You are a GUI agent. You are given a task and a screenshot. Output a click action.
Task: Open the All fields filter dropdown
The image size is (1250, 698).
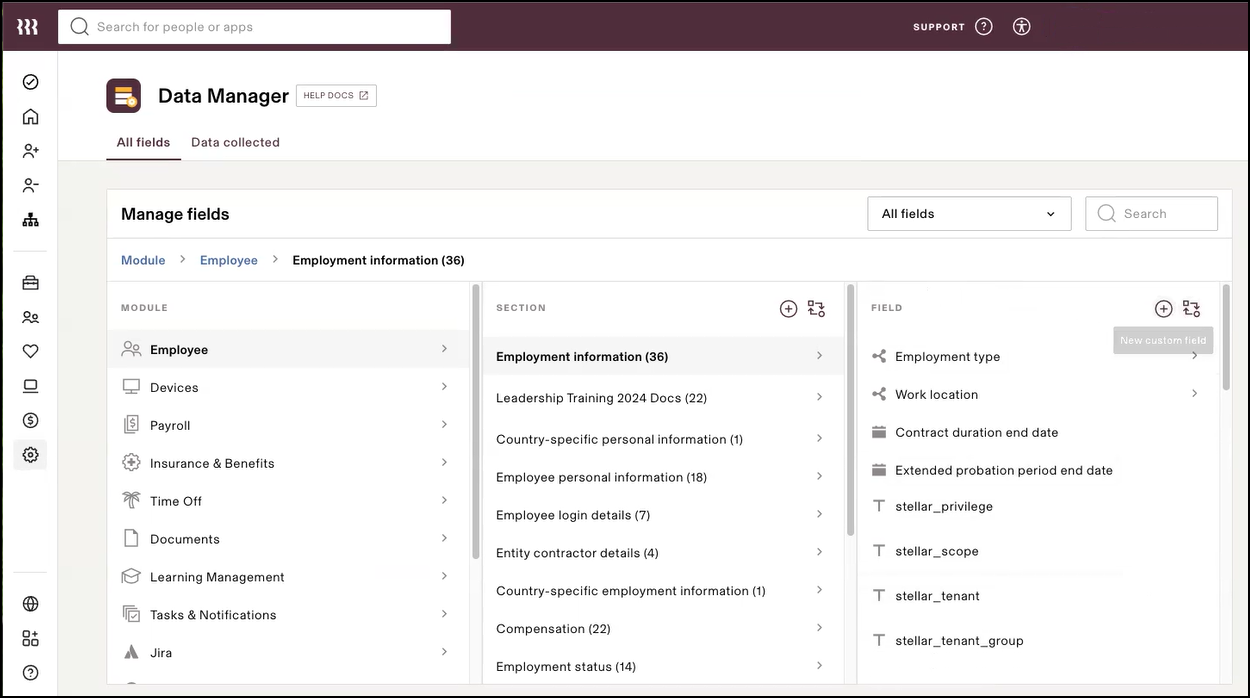point(968,213)
